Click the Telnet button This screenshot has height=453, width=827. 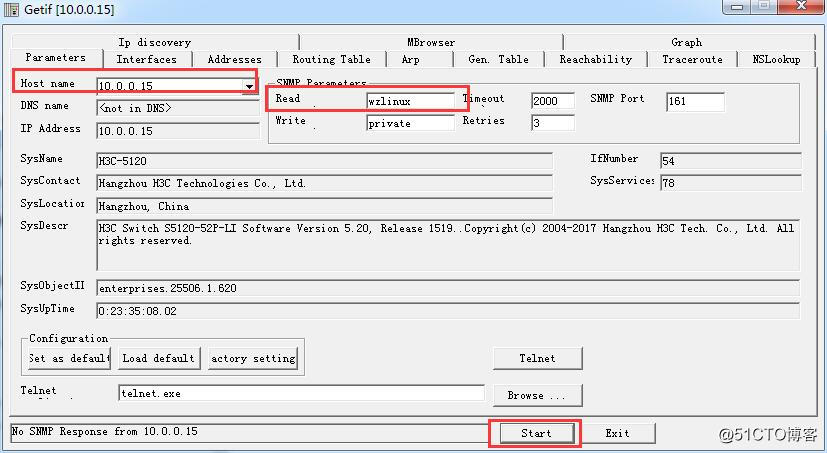point(537,358)
